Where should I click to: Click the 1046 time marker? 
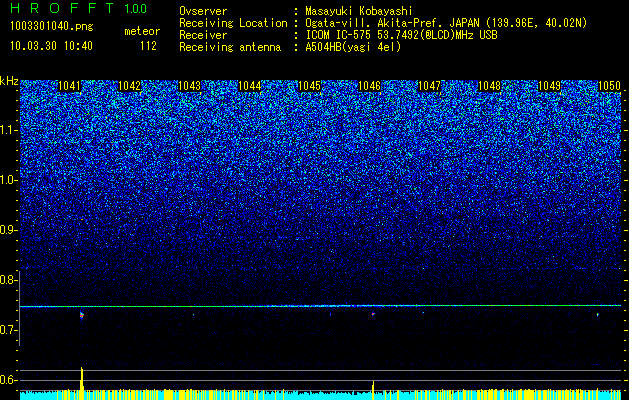coord(369,86)
